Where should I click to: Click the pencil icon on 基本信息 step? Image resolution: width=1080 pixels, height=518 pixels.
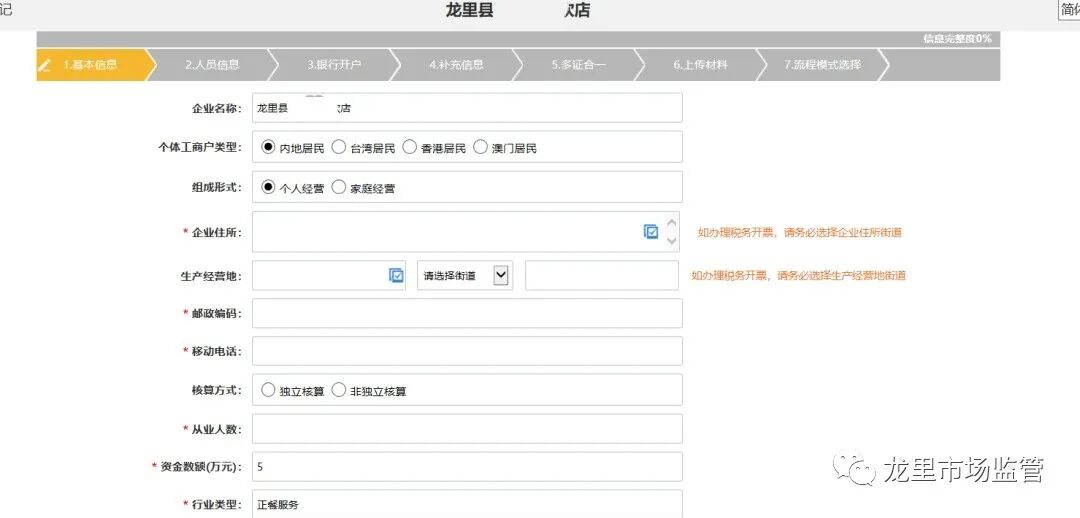coord(45,65)
